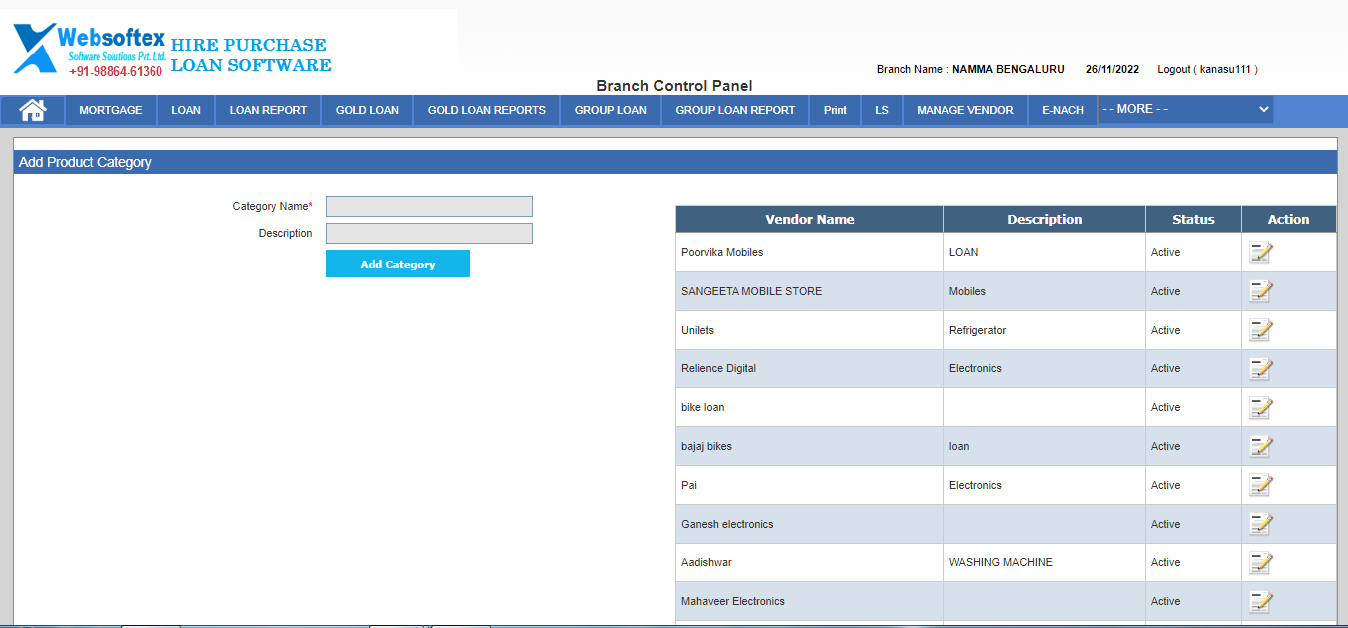Open the MANAGE VENDOR menu
This screenshot has height=628, width=1348.
tap(965, 110)
